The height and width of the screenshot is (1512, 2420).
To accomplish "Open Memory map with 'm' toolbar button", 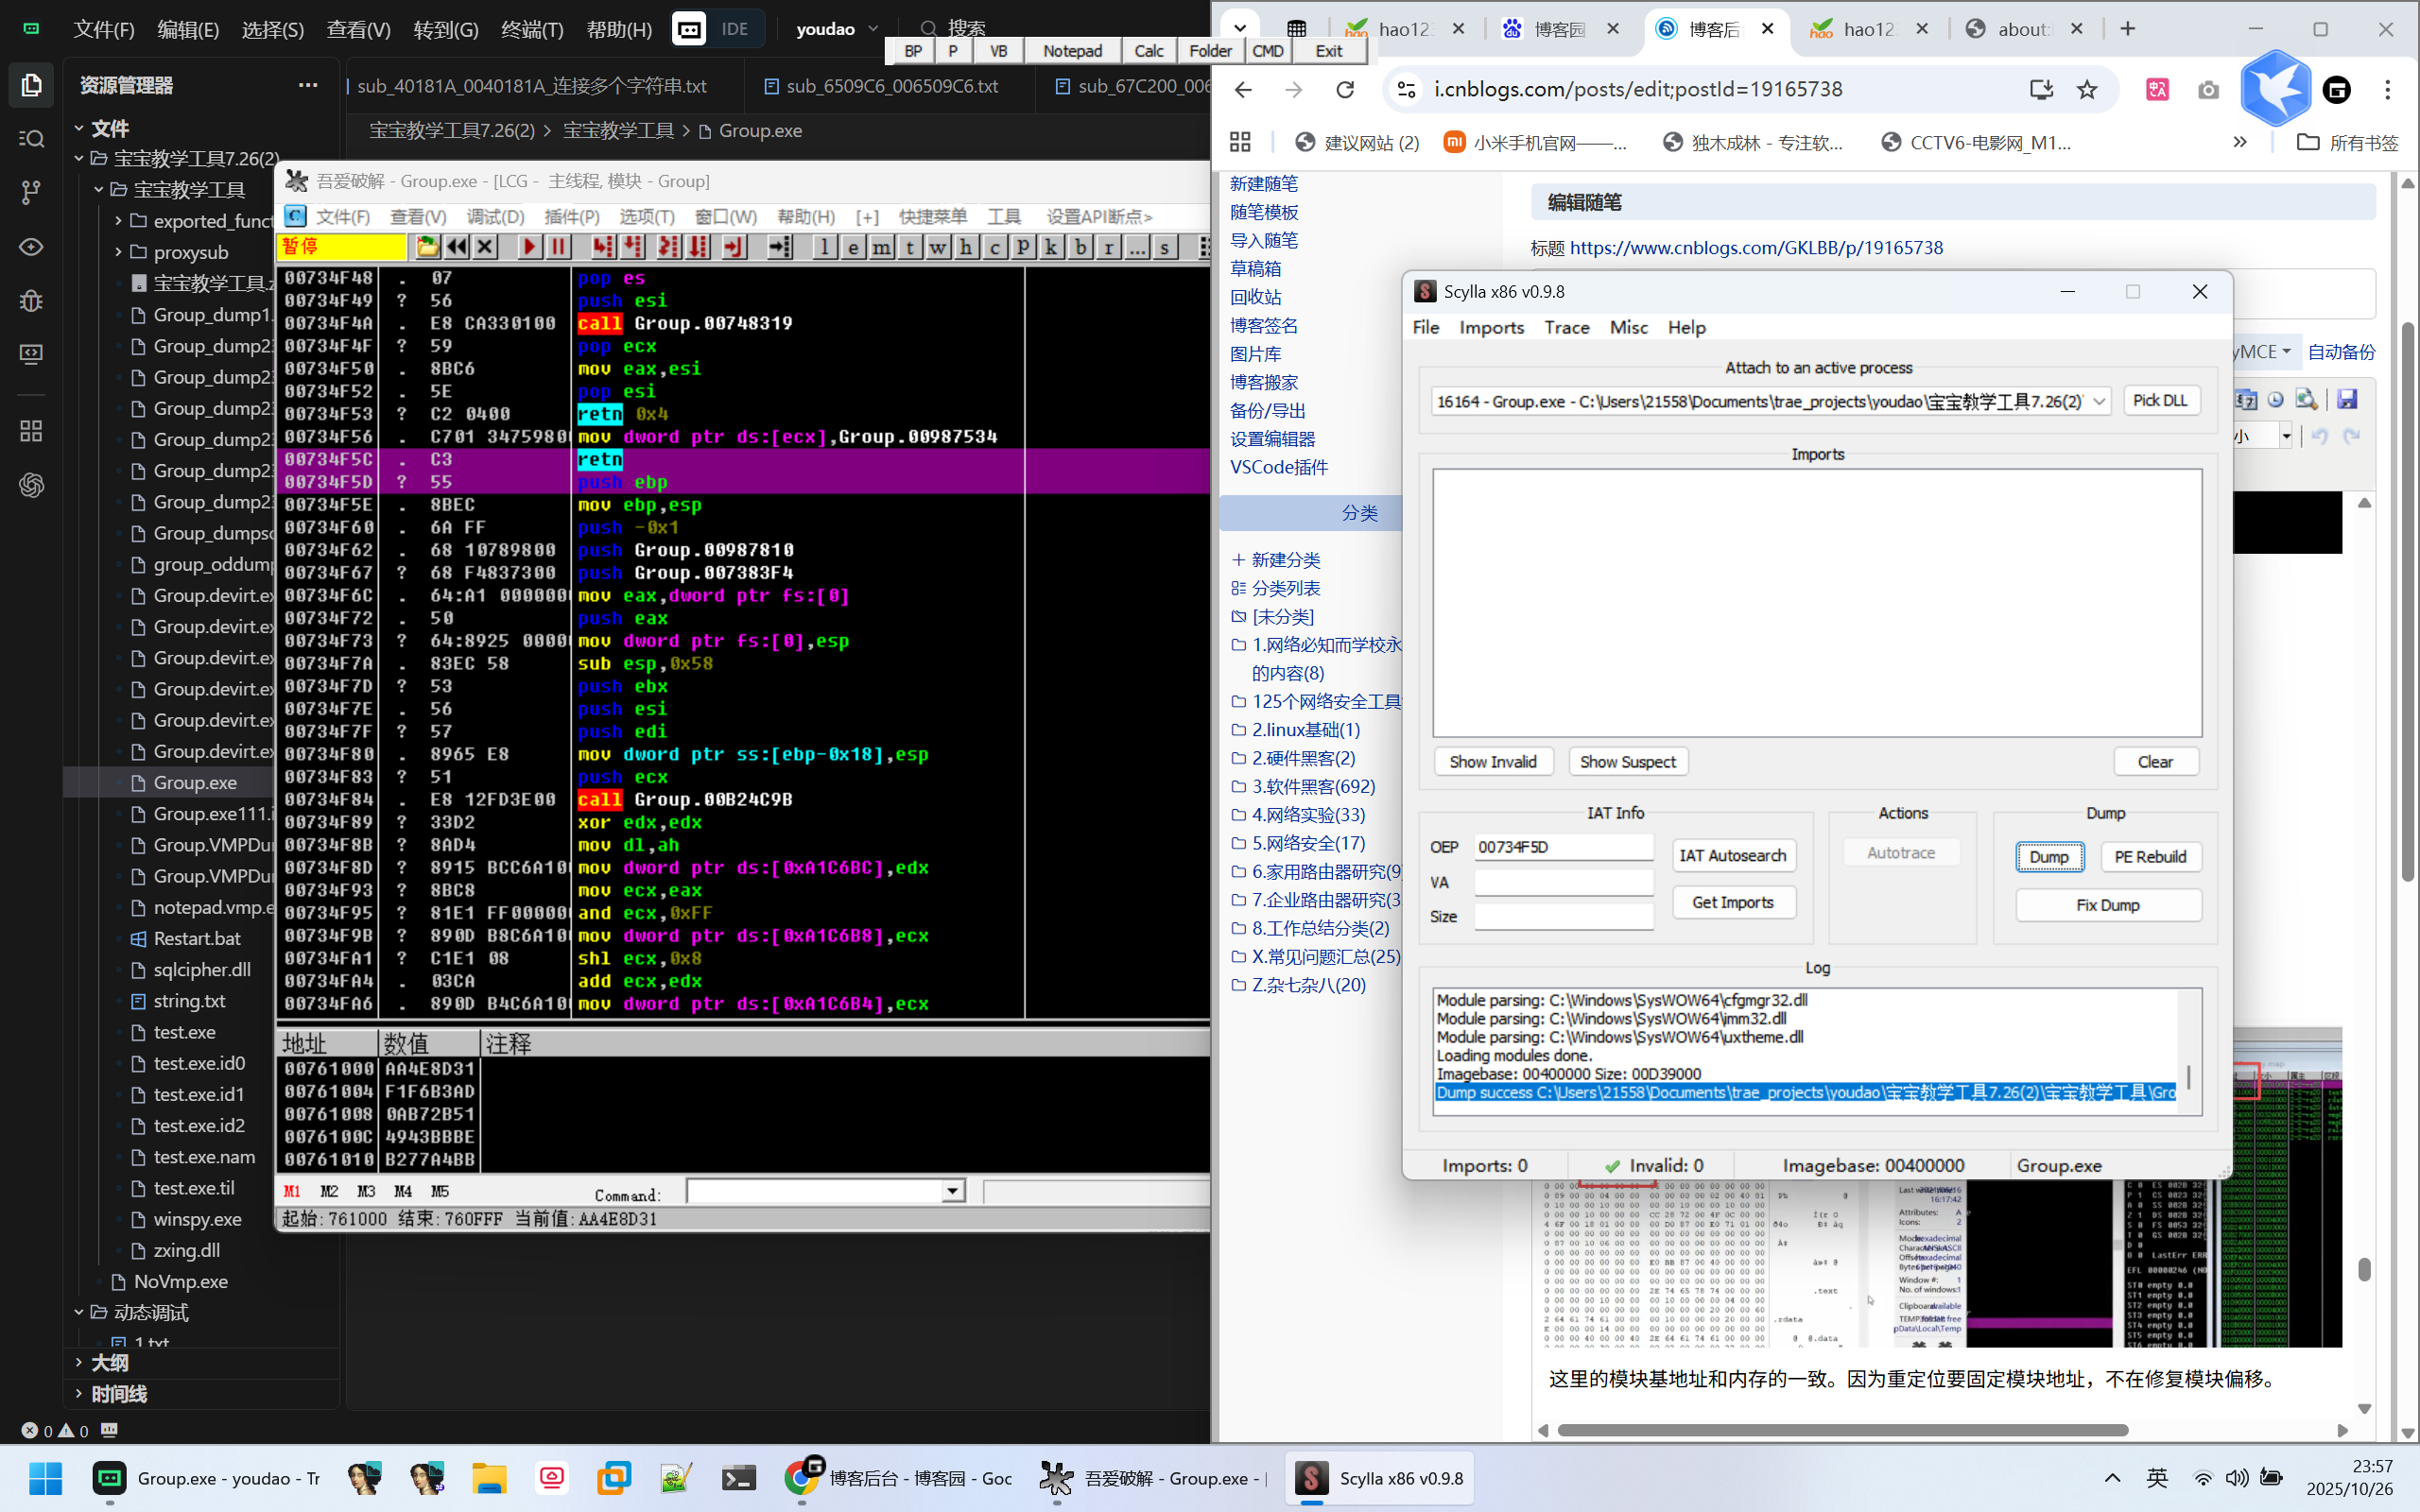I will (881, 246).
